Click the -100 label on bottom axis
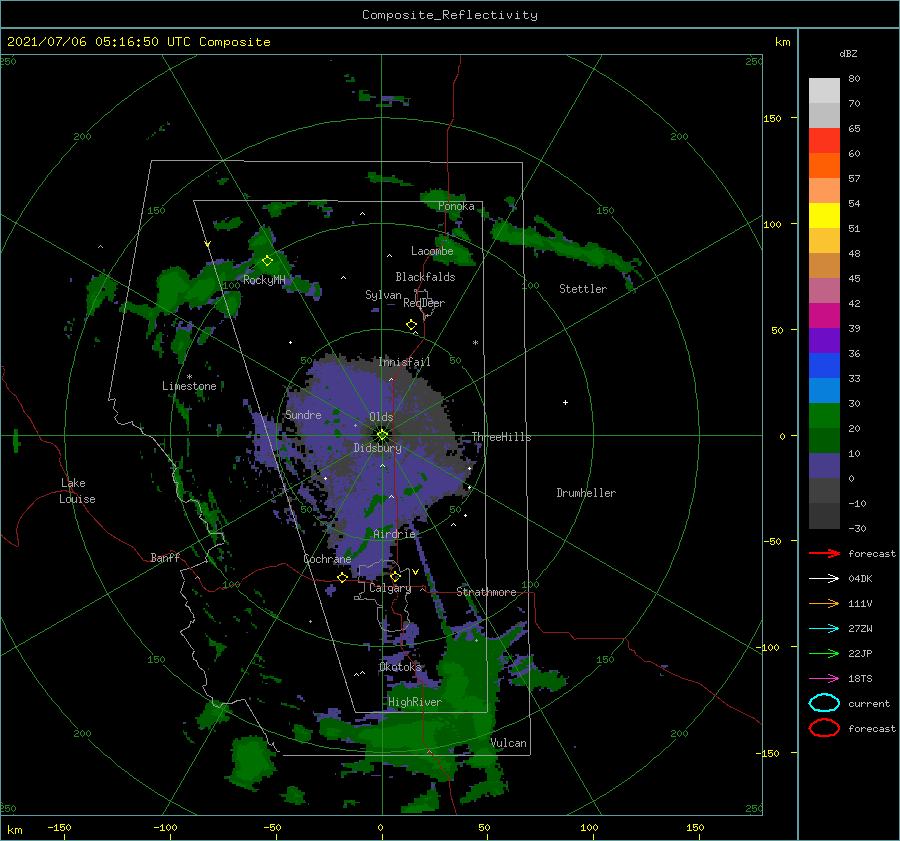 165,828
